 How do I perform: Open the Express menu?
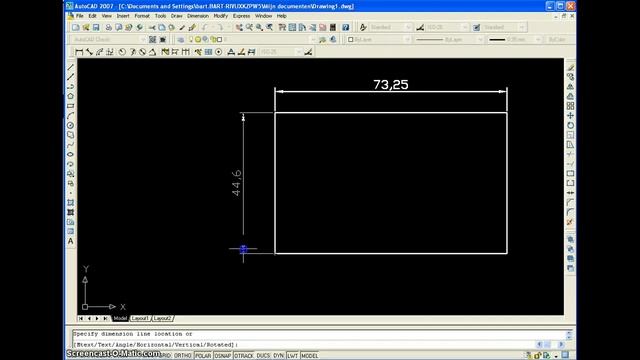point(241,16)
